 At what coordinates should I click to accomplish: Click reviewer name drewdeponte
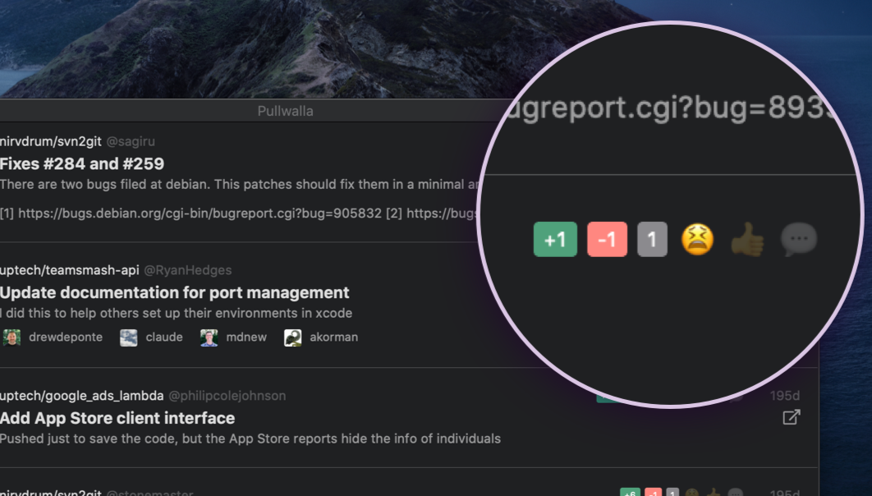tap(66, 338)
